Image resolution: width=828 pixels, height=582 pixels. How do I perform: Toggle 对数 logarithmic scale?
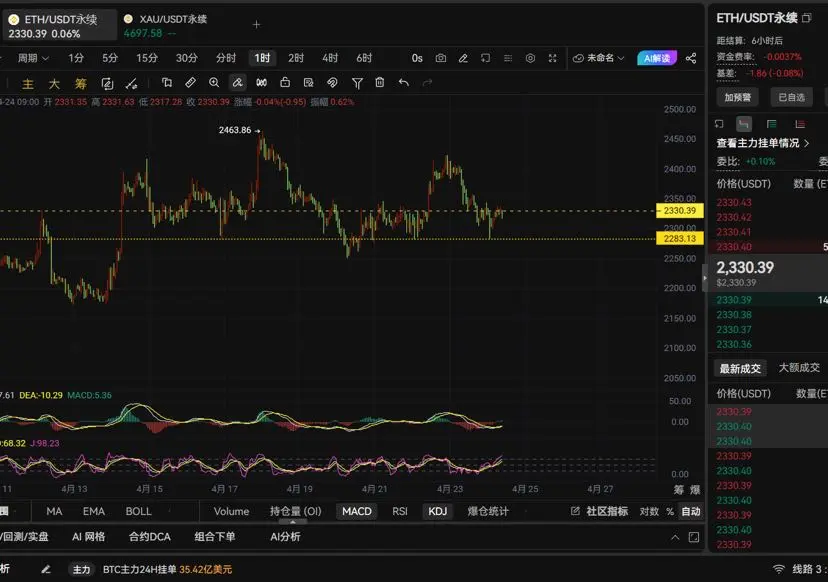point(649,511)
